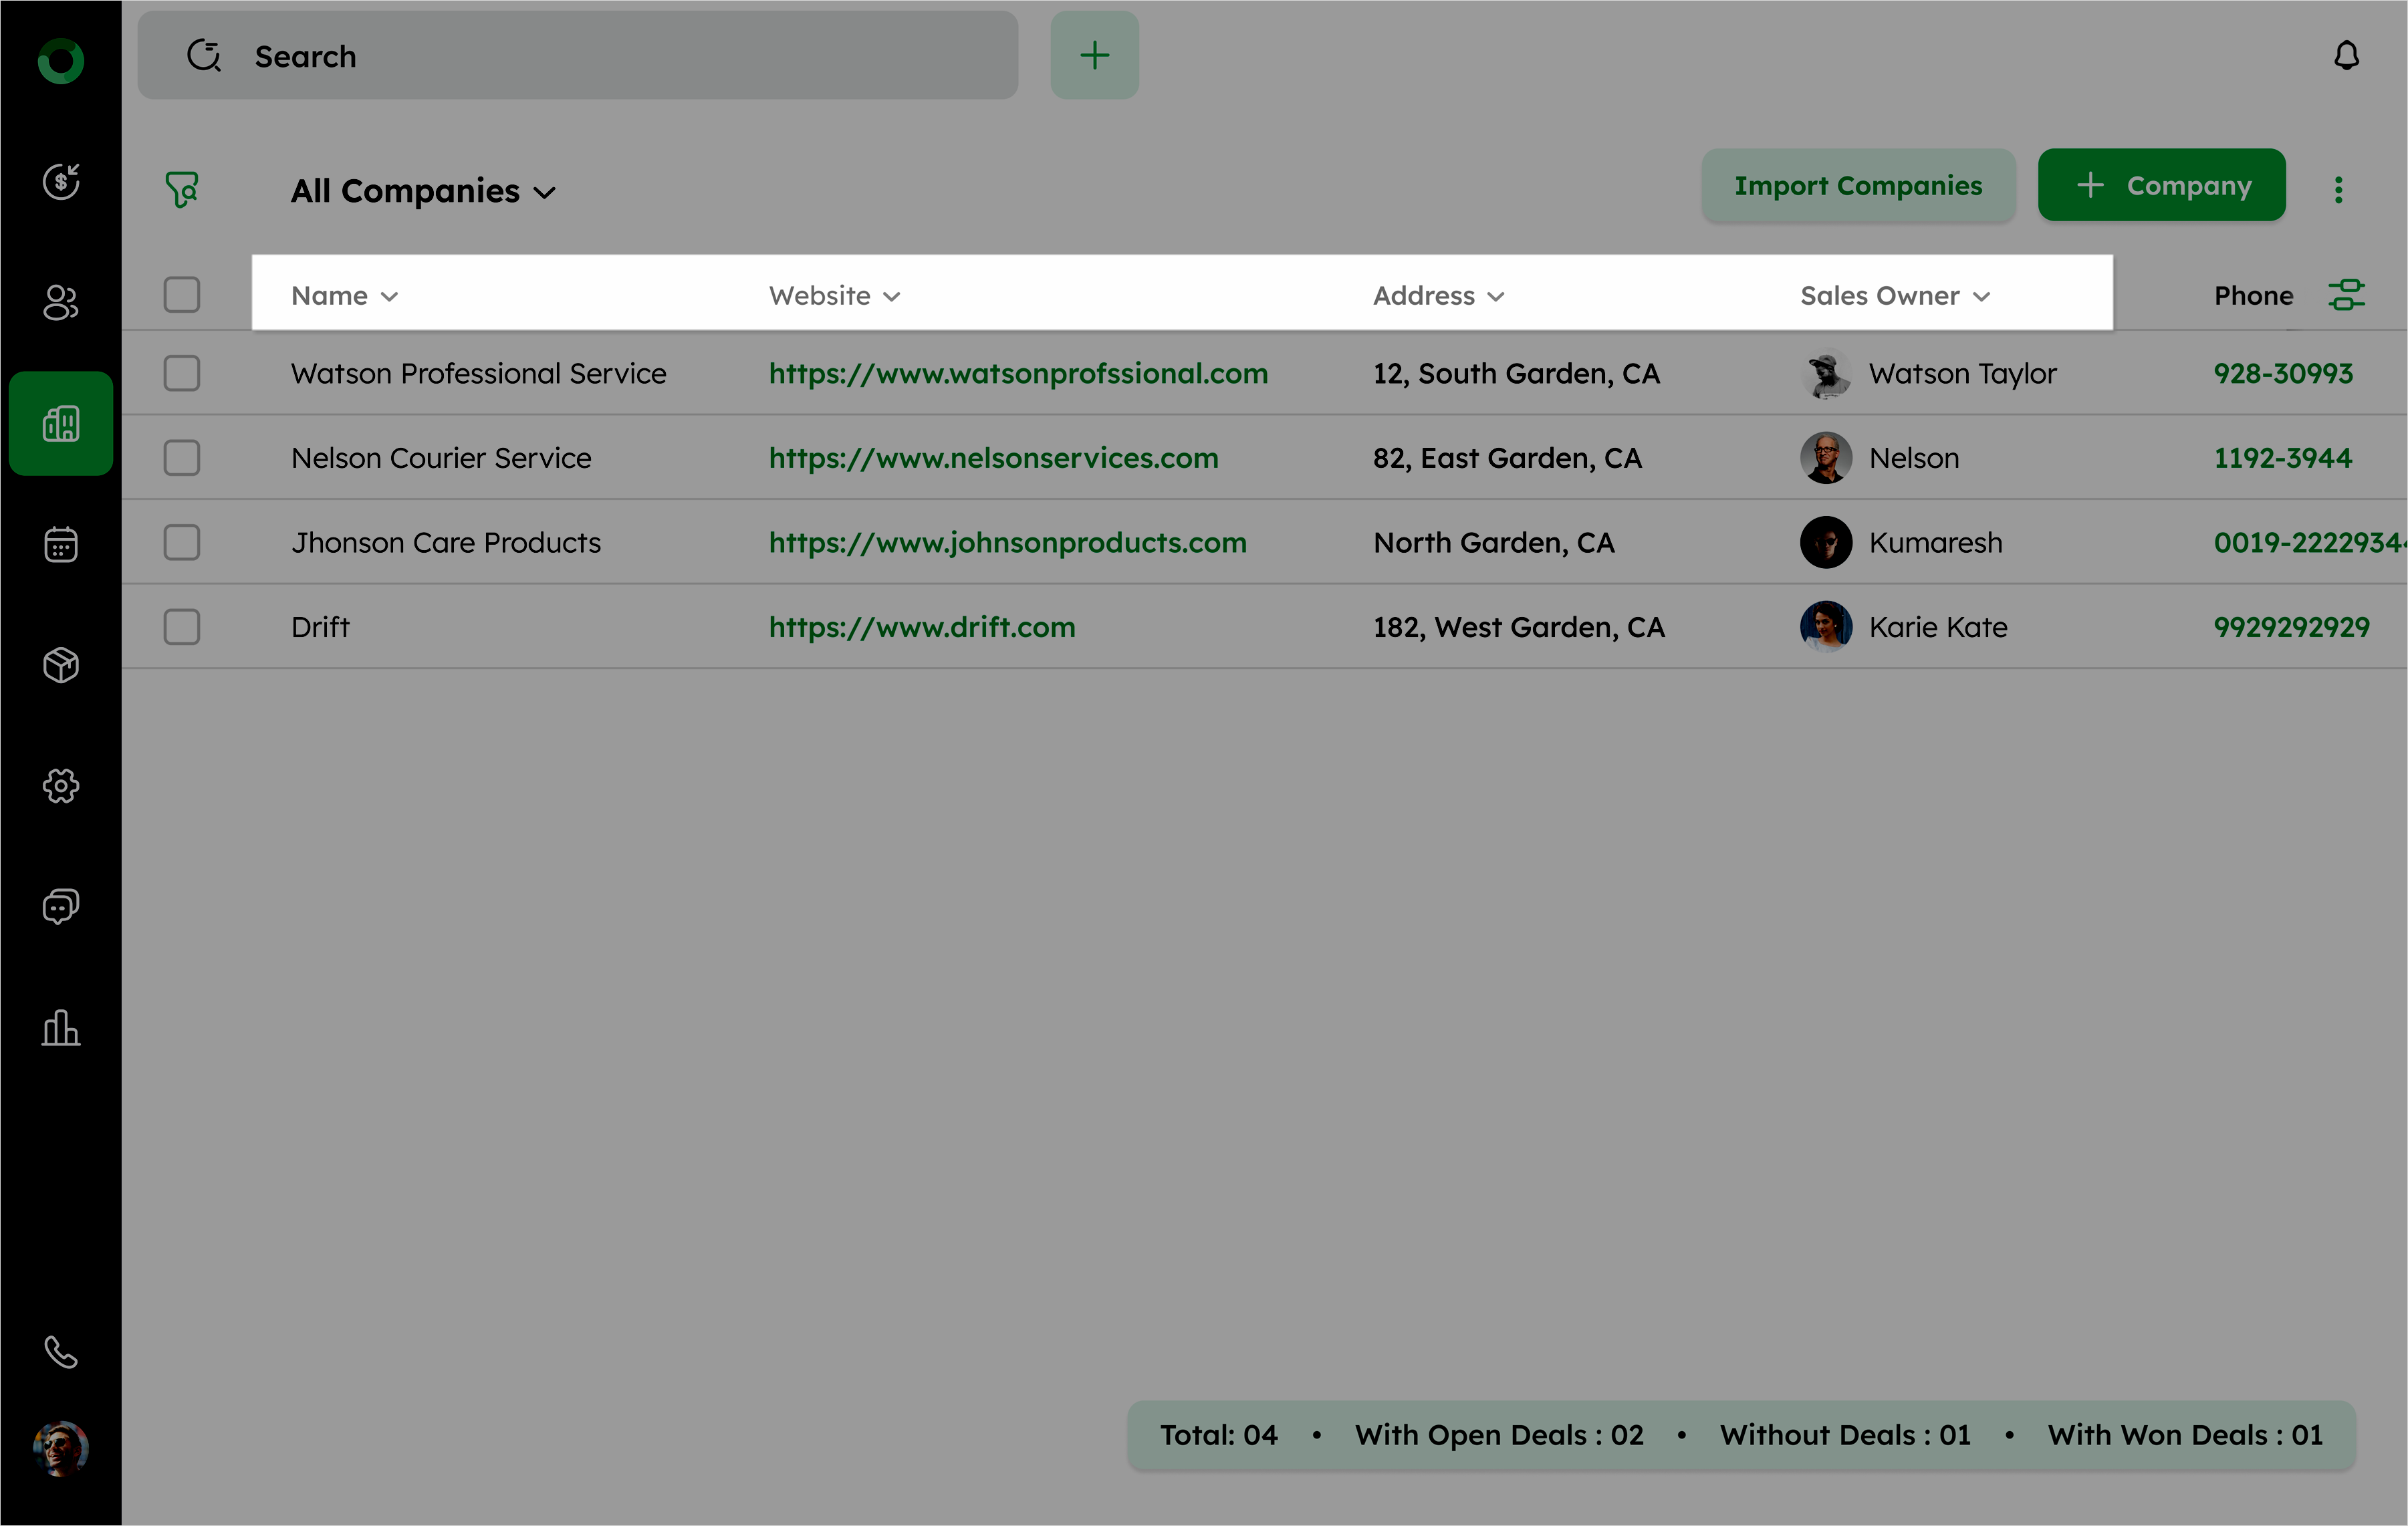The image size is (2408, 1526).
Task: Open the column settings icon beside Phone
Action: (2346, 295)
